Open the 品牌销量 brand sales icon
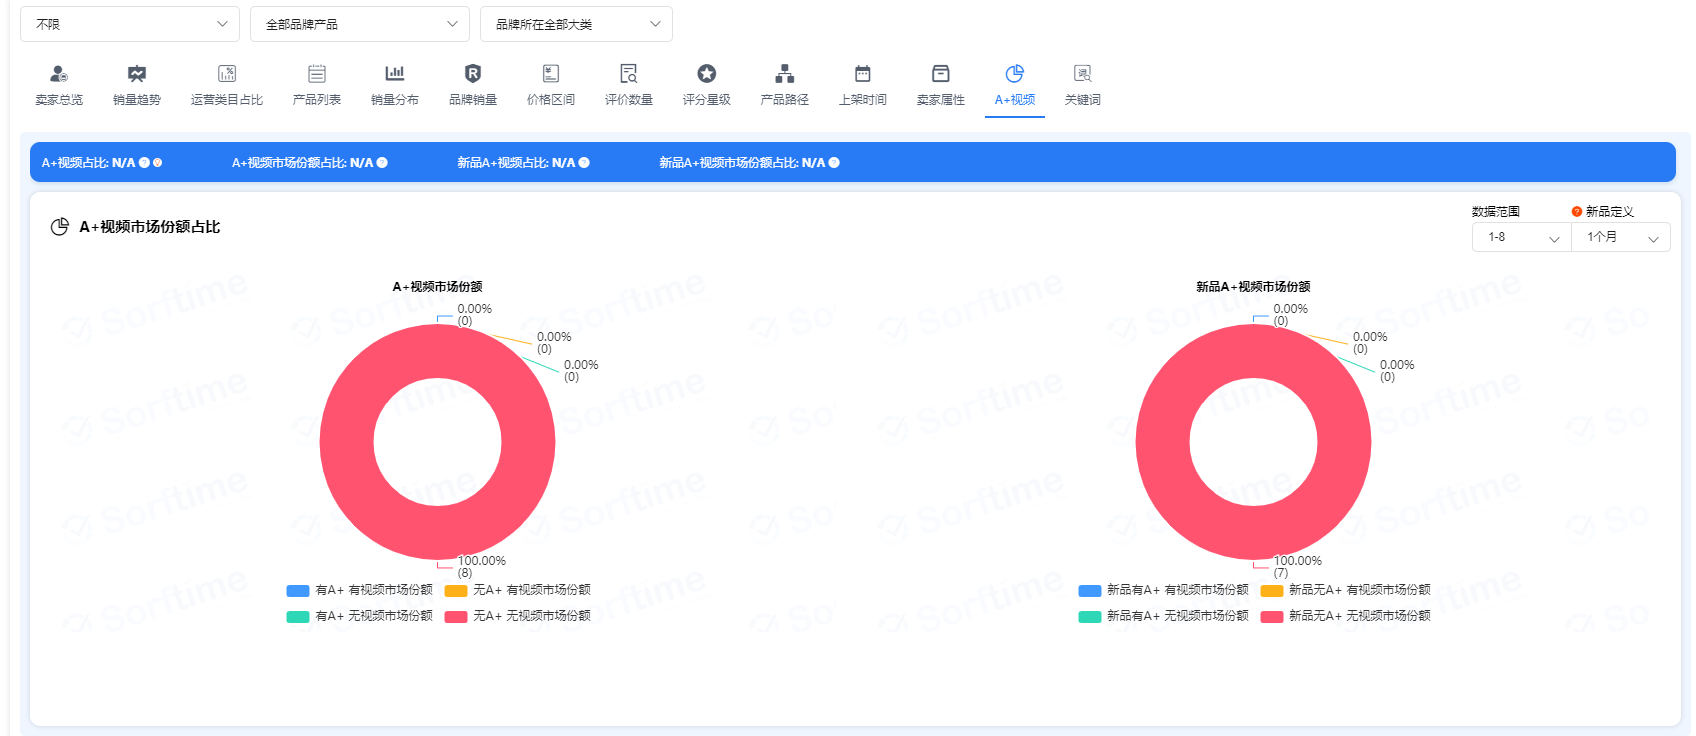The image size is (1696, 736). [473, 74]
